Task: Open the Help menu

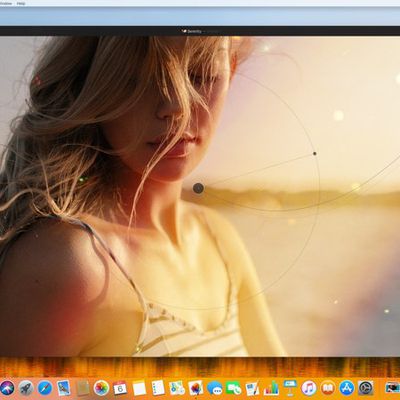Action: [21, 3]
